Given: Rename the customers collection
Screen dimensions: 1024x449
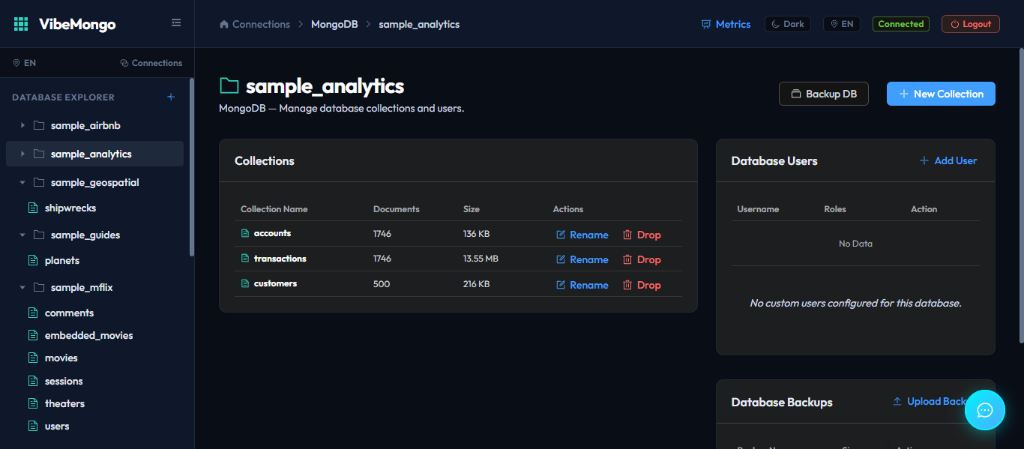Looking at the screenshot, I should 582,285.
